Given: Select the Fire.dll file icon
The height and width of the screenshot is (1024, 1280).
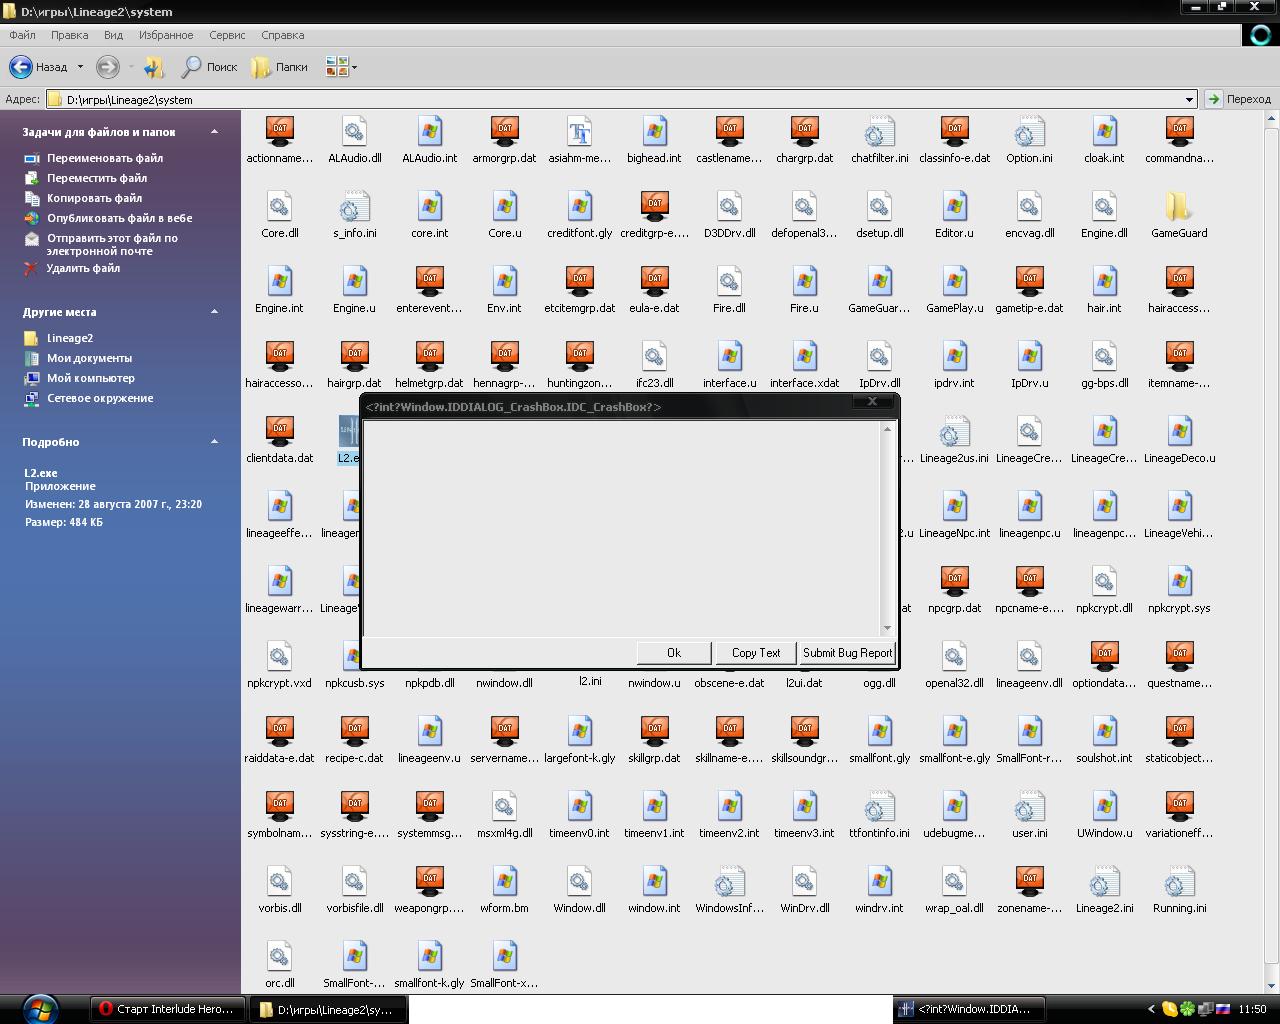Looking at the screenshot, I should tap(729, 281).
